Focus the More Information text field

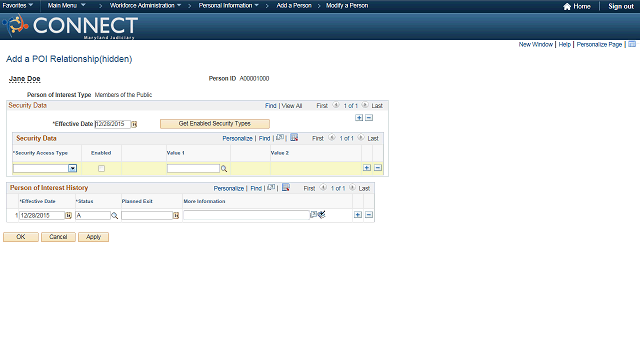click(246, 215)
